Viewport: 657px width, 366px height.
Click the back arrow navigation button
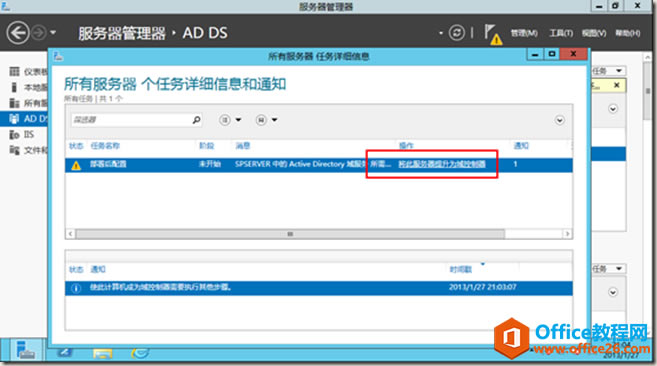point(18,33)
